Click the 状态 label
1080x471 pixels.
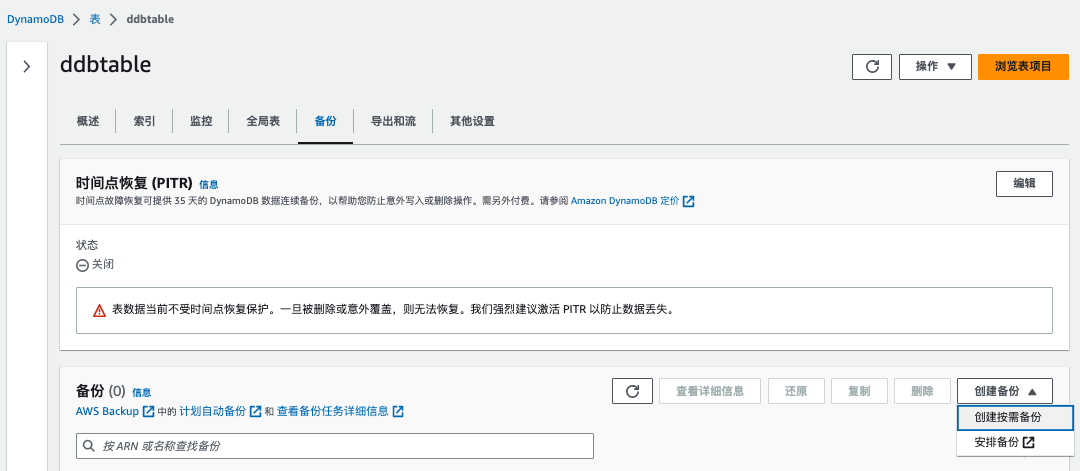click(x=87, y=245)
